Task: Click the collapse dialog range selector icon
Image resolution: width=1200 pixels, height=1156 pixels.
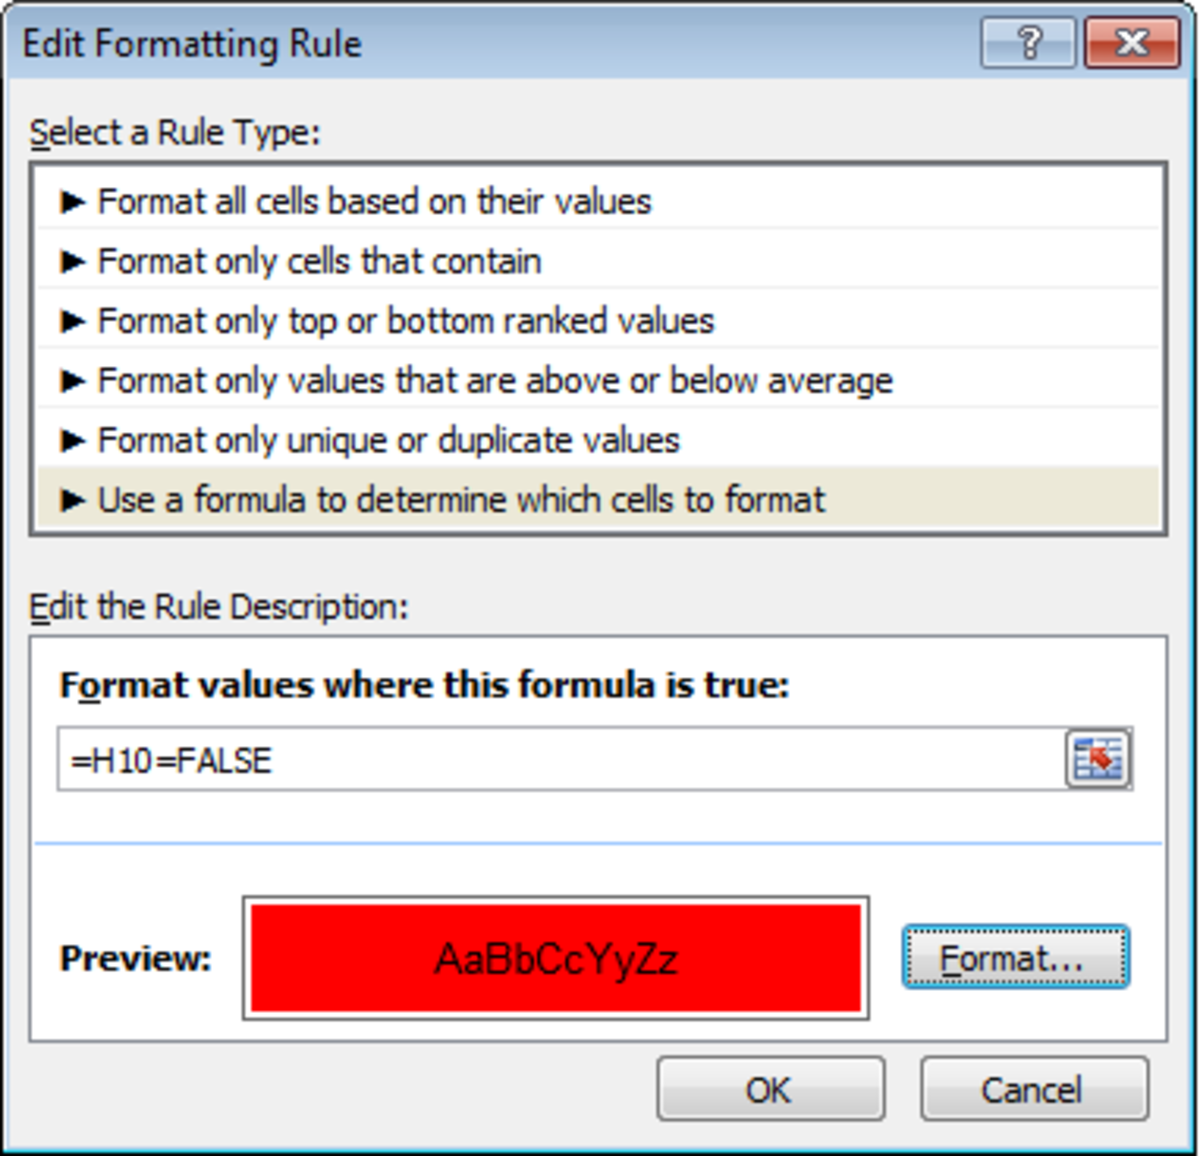Action: (1098, 759)
